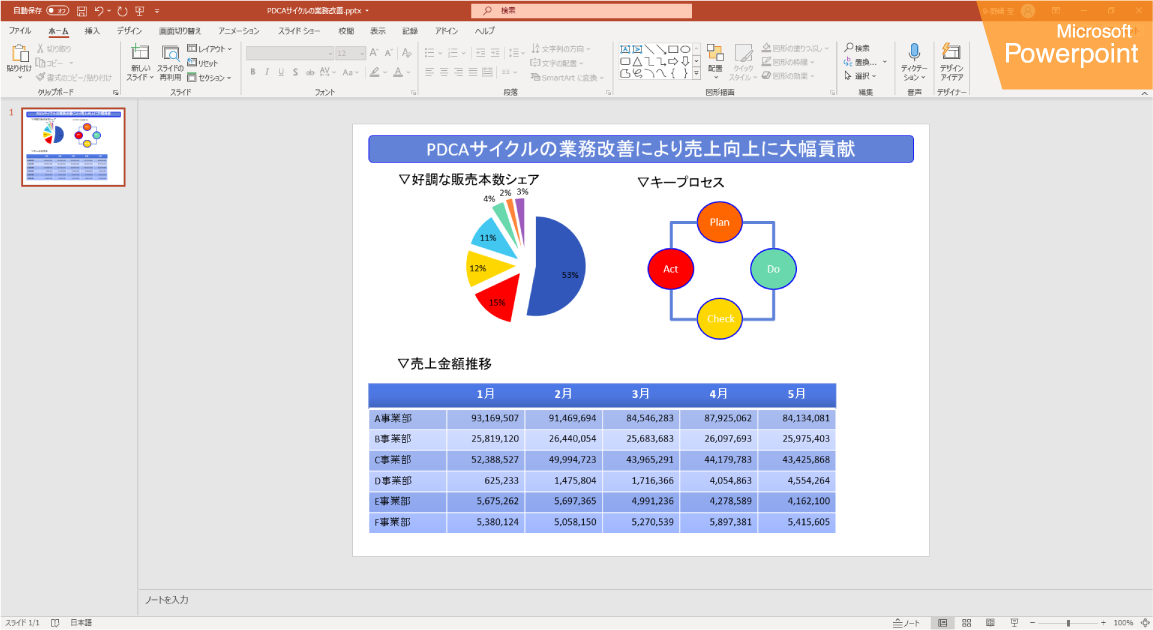
Task: Click the New Slide icon
Action: (140, 52)
